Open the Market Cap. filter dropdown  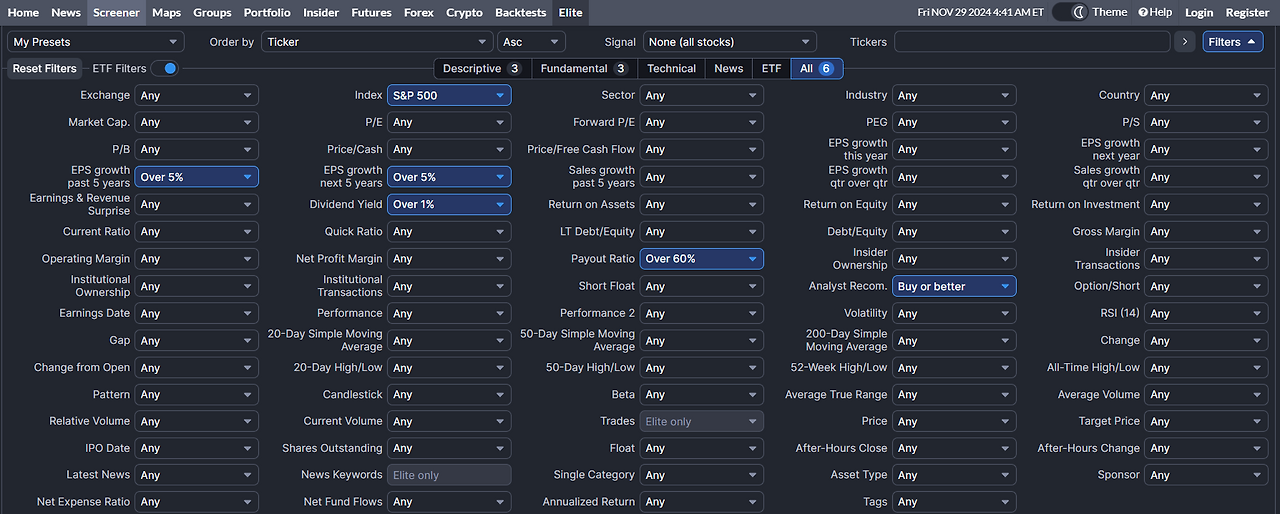pyautogui.click(x=197, y=122)
